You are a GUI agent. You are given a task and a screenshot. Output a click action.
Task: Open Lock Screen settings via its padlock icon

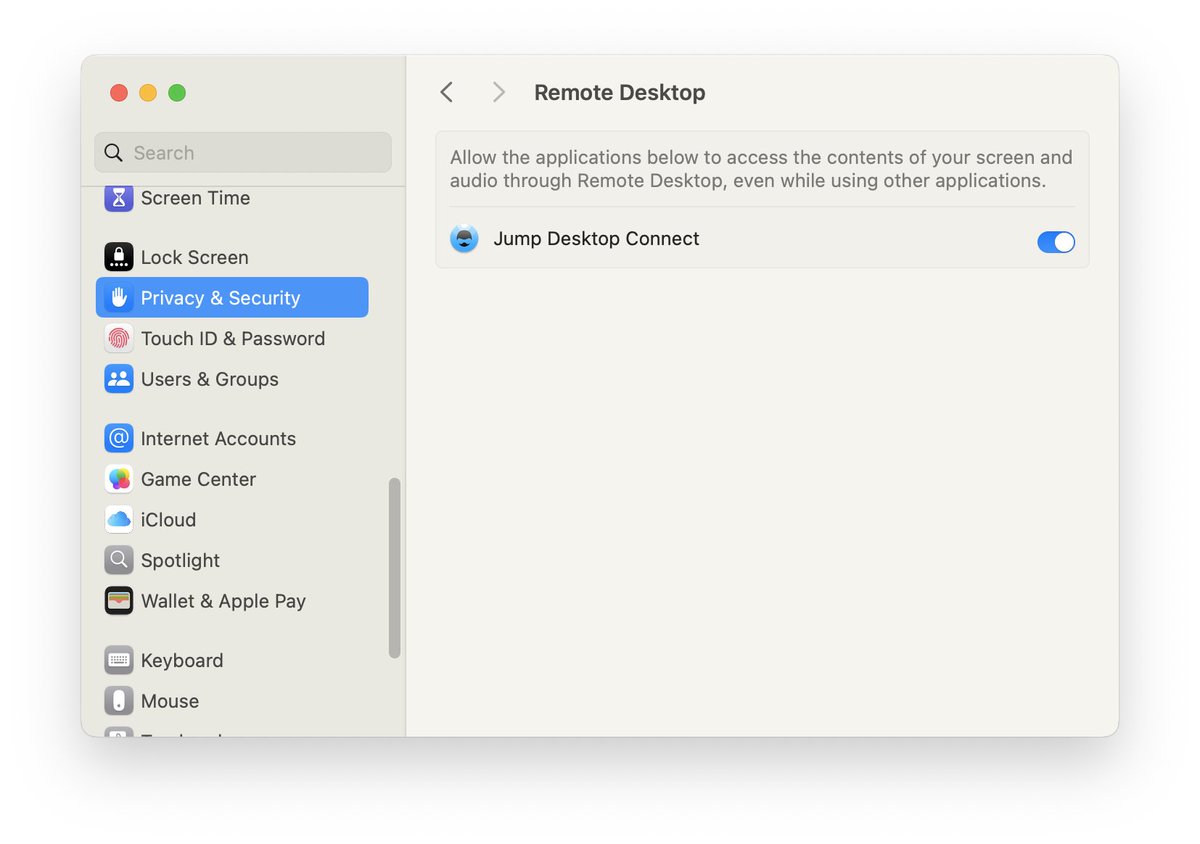click(x=118, y=257)
